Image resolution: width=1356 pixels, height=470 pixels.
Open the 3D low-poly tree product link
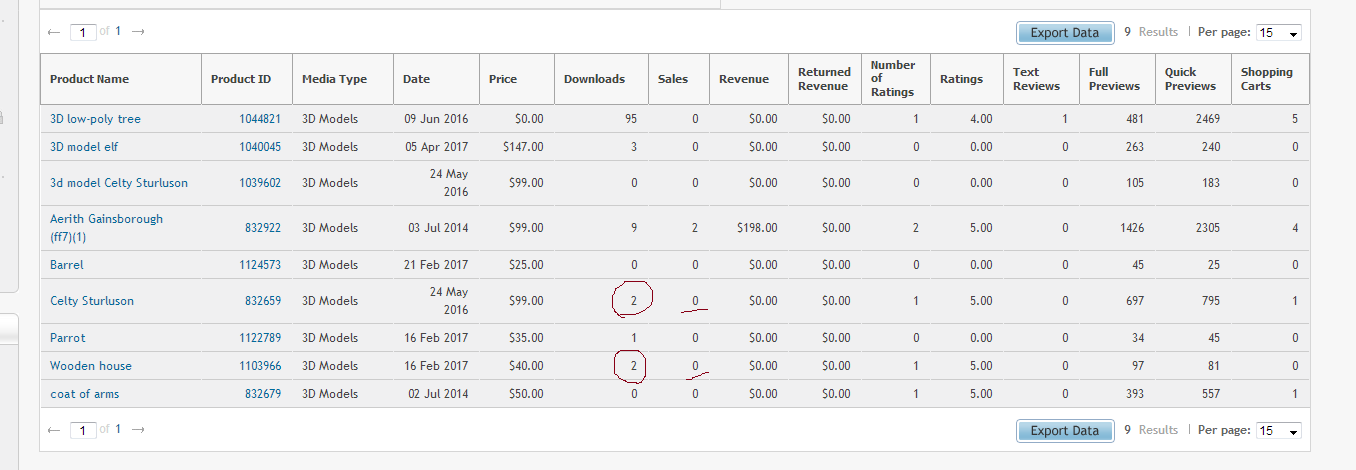95,119
